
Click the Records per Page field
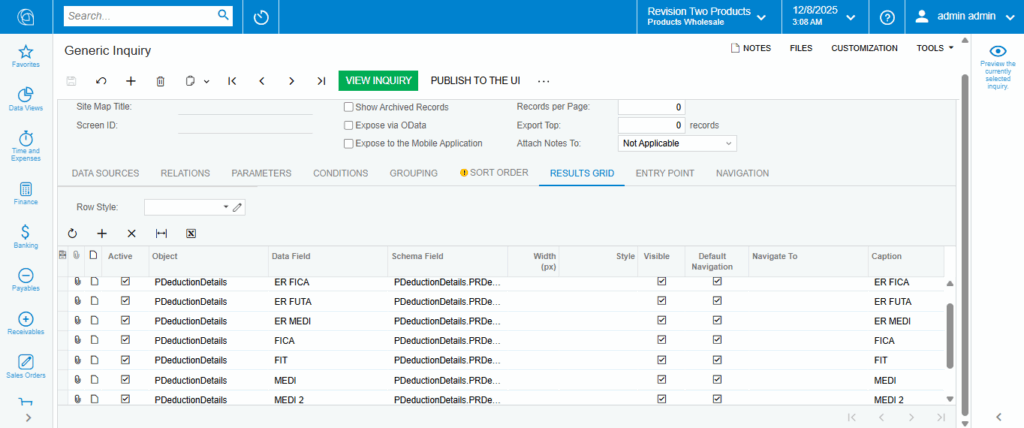651,107
